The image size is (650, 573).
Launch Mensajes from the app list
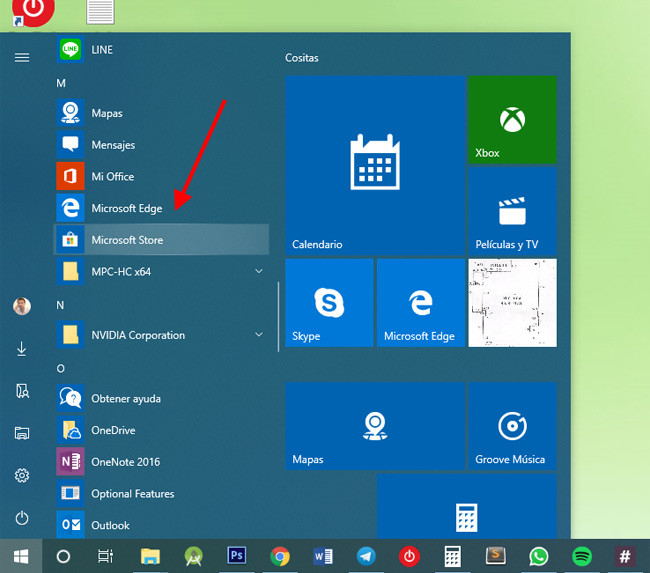coord(162,145)
